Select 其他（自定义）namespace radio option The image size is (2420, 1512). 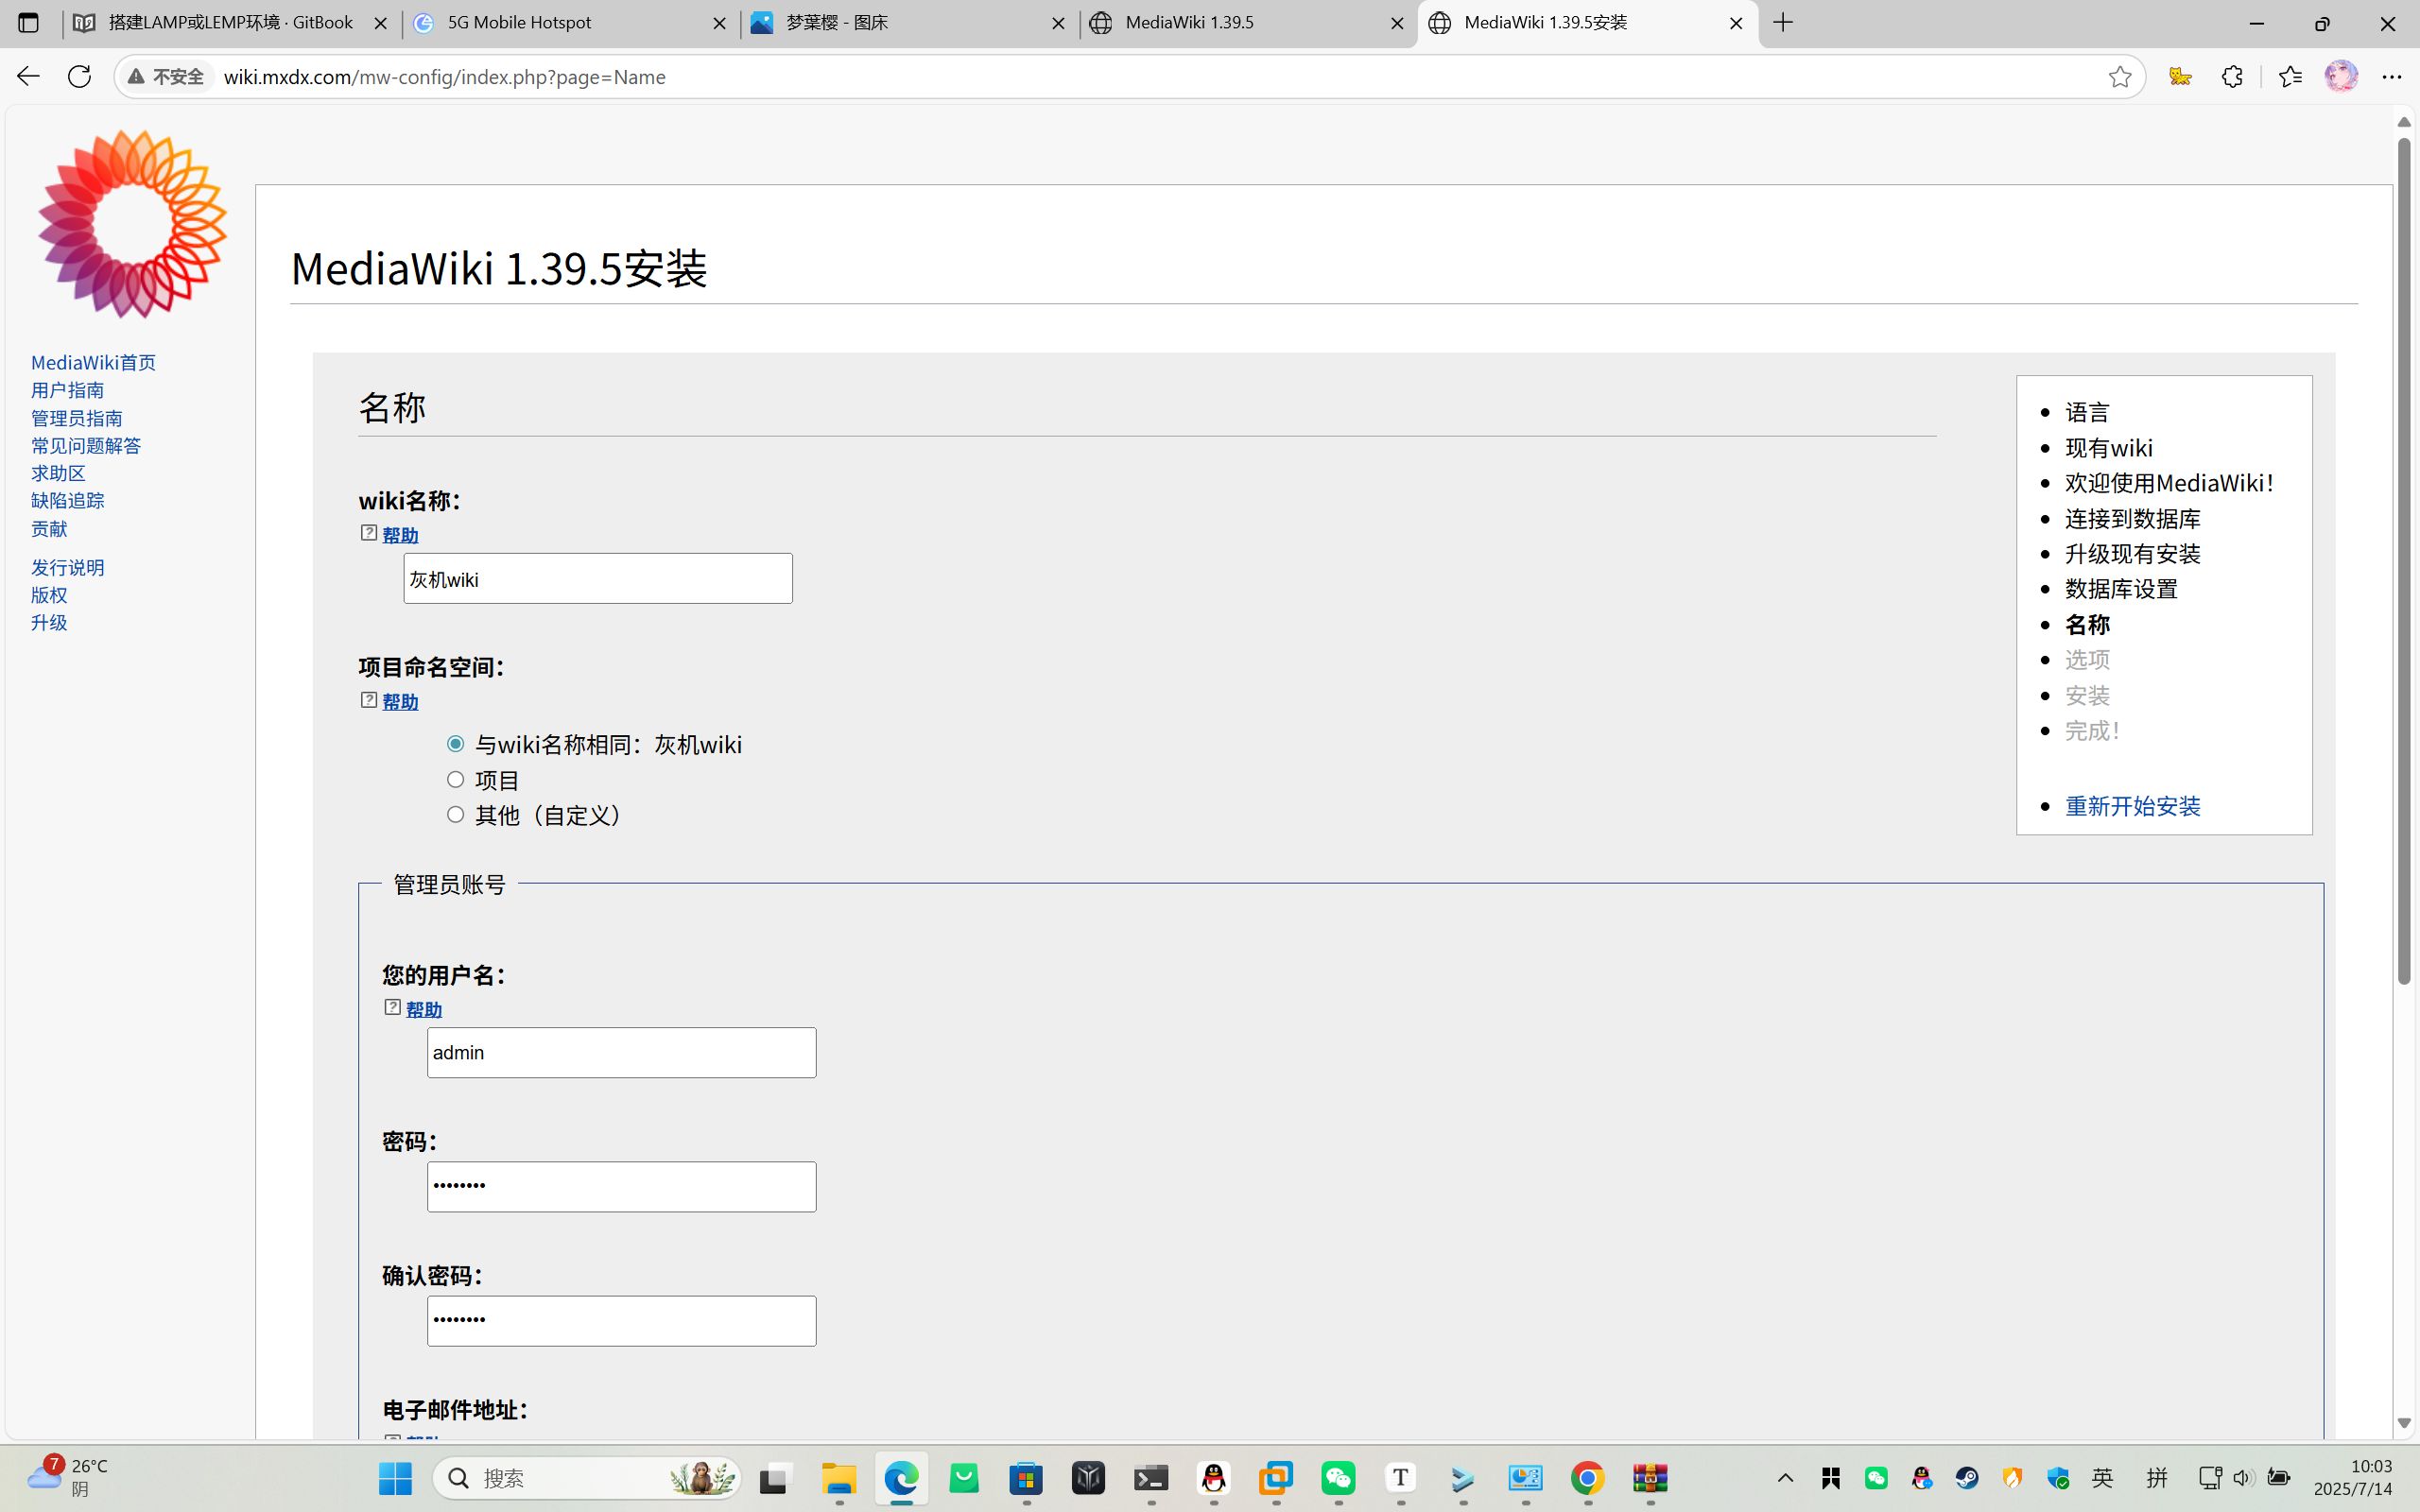456,814
